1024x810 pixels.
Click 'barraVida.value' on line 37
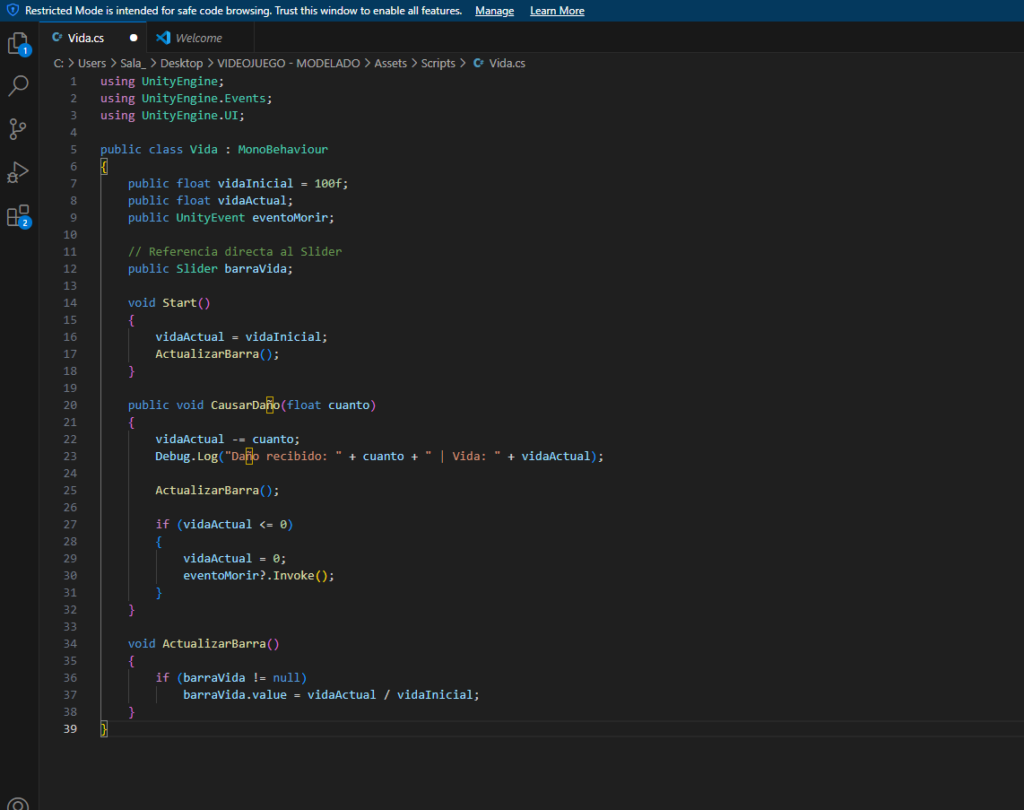pyautogui.click(x=234, y=694)
